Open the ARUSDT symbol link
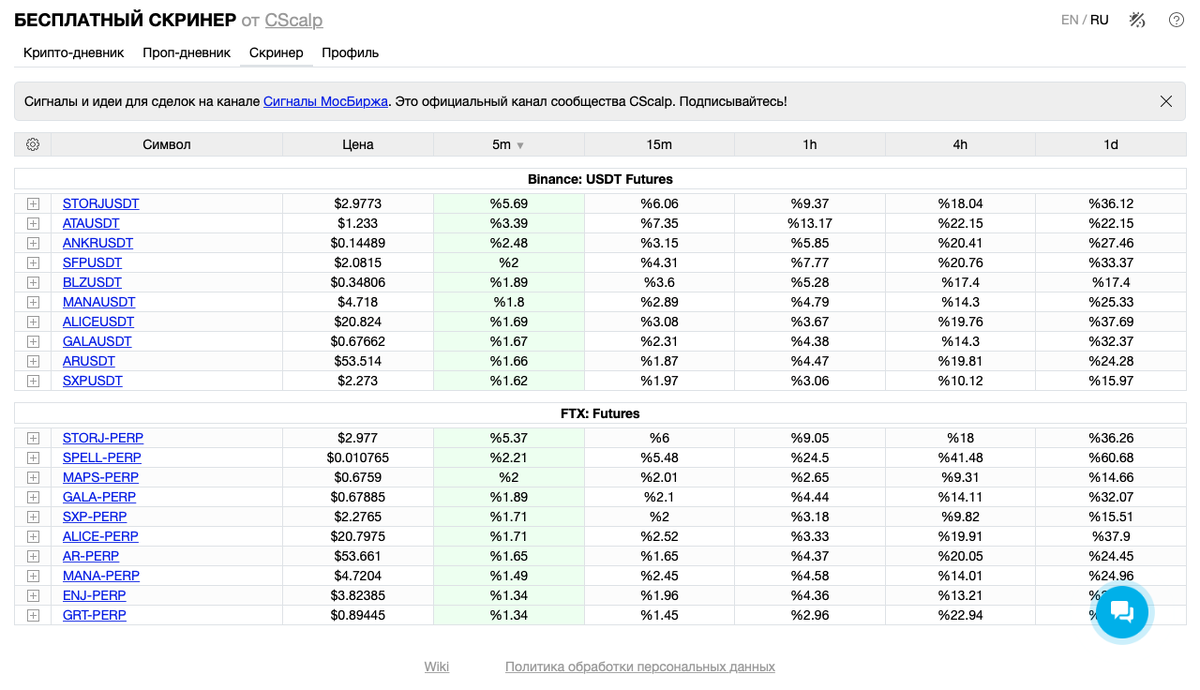The height and width of the screenshot is (690, 1200). (x=89, y=361)
